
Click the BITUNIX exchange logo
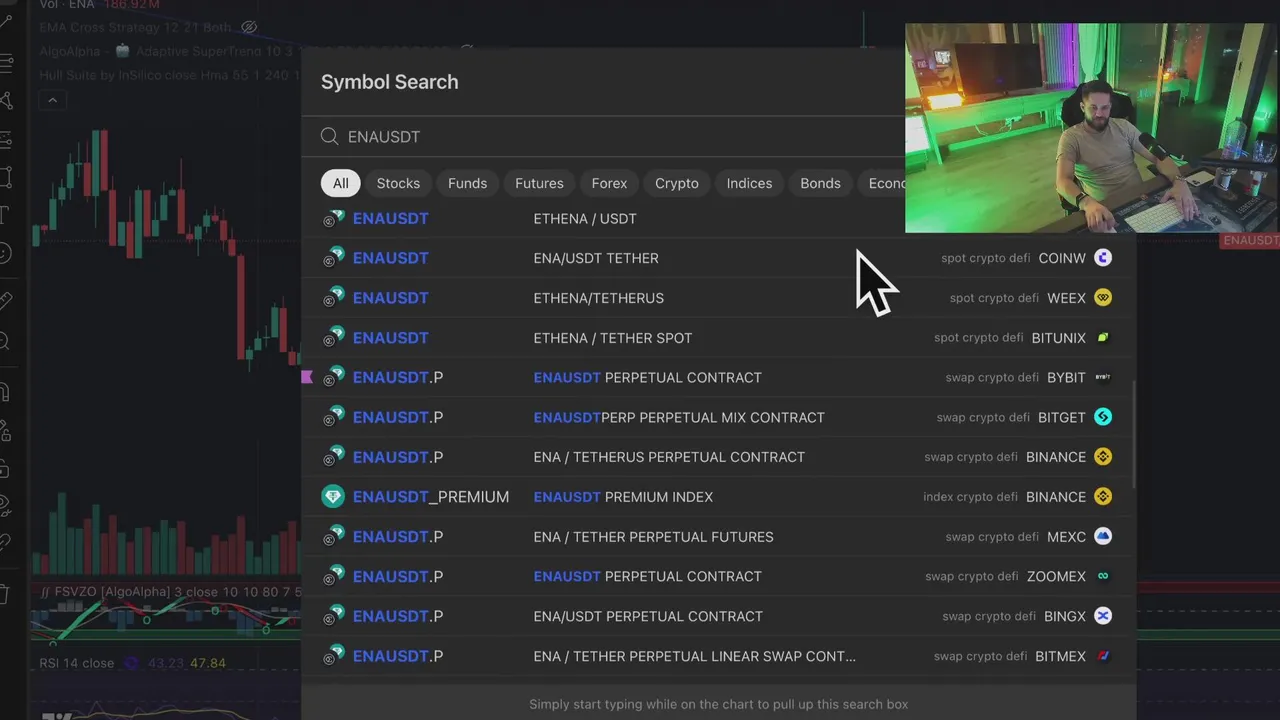(1103, 338)
